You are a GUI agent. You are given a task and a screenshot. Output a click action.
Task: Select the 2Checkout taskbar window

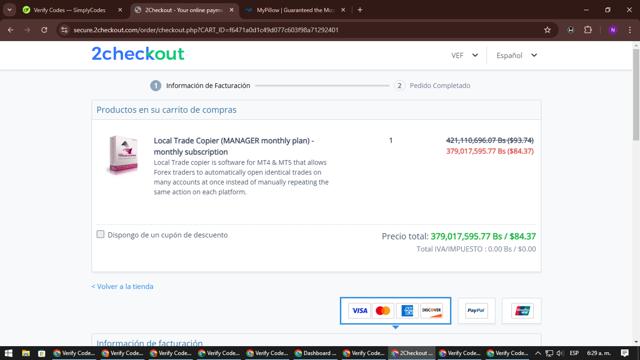pyautogui.click(x=412, y=353)
